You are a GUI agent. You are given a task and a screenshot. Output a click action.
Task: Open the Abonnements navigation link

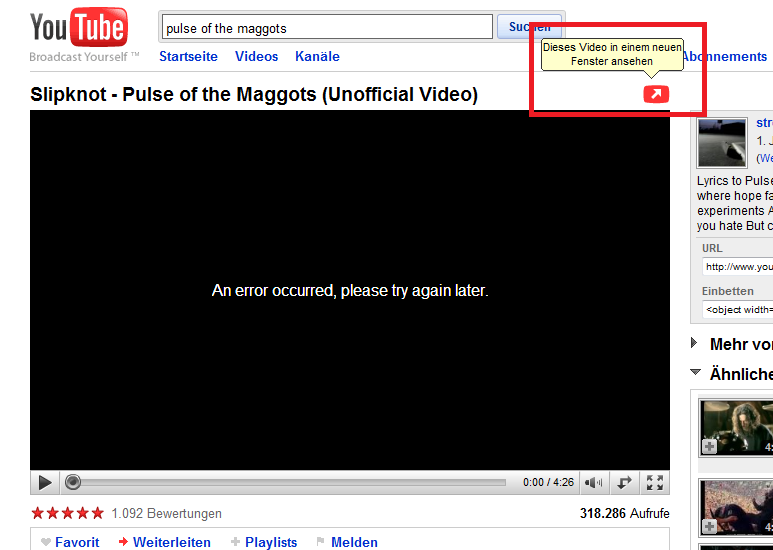point(725,56)
